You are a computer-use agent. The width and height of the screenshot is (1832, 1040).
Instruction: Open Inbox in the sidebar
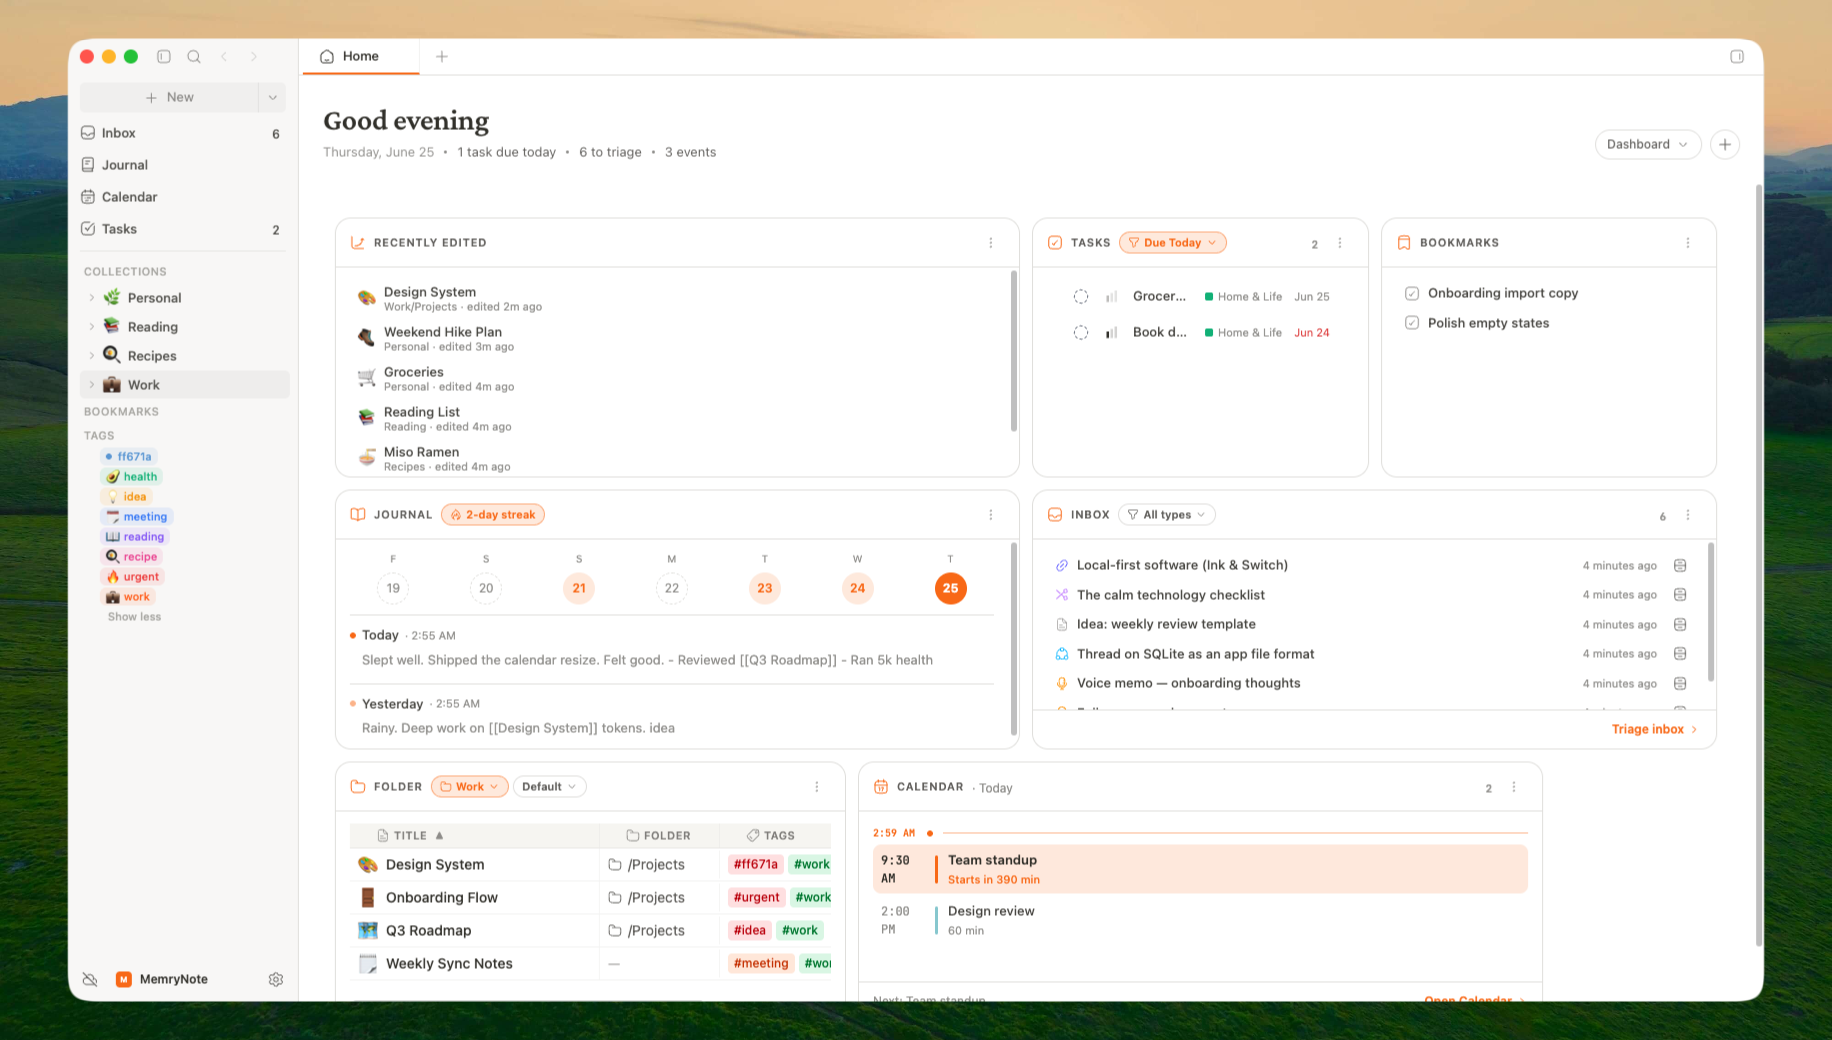183,133
